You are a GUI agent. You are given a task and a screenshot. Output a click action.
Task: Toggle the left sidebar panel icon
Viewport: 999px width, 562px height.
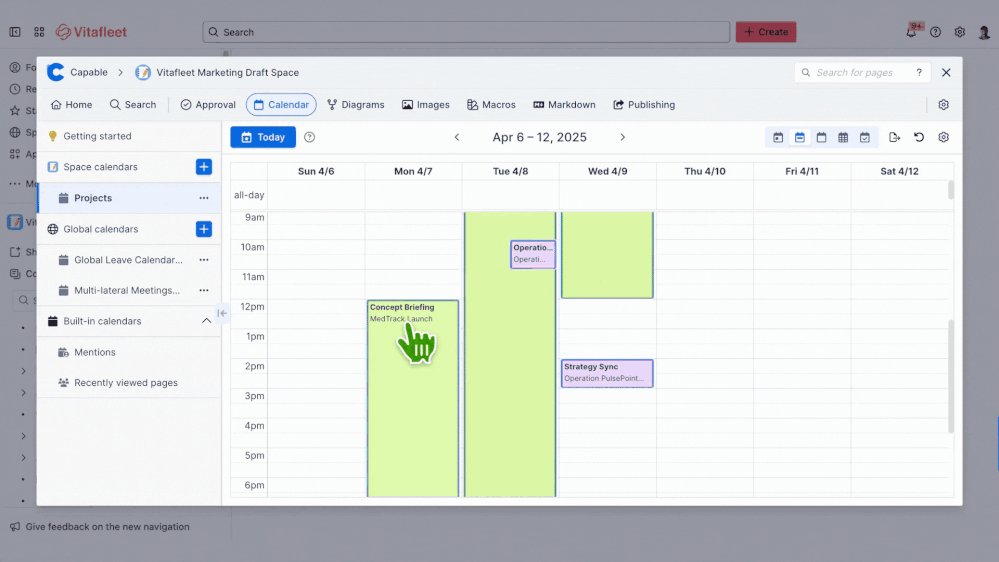(15, 32)
